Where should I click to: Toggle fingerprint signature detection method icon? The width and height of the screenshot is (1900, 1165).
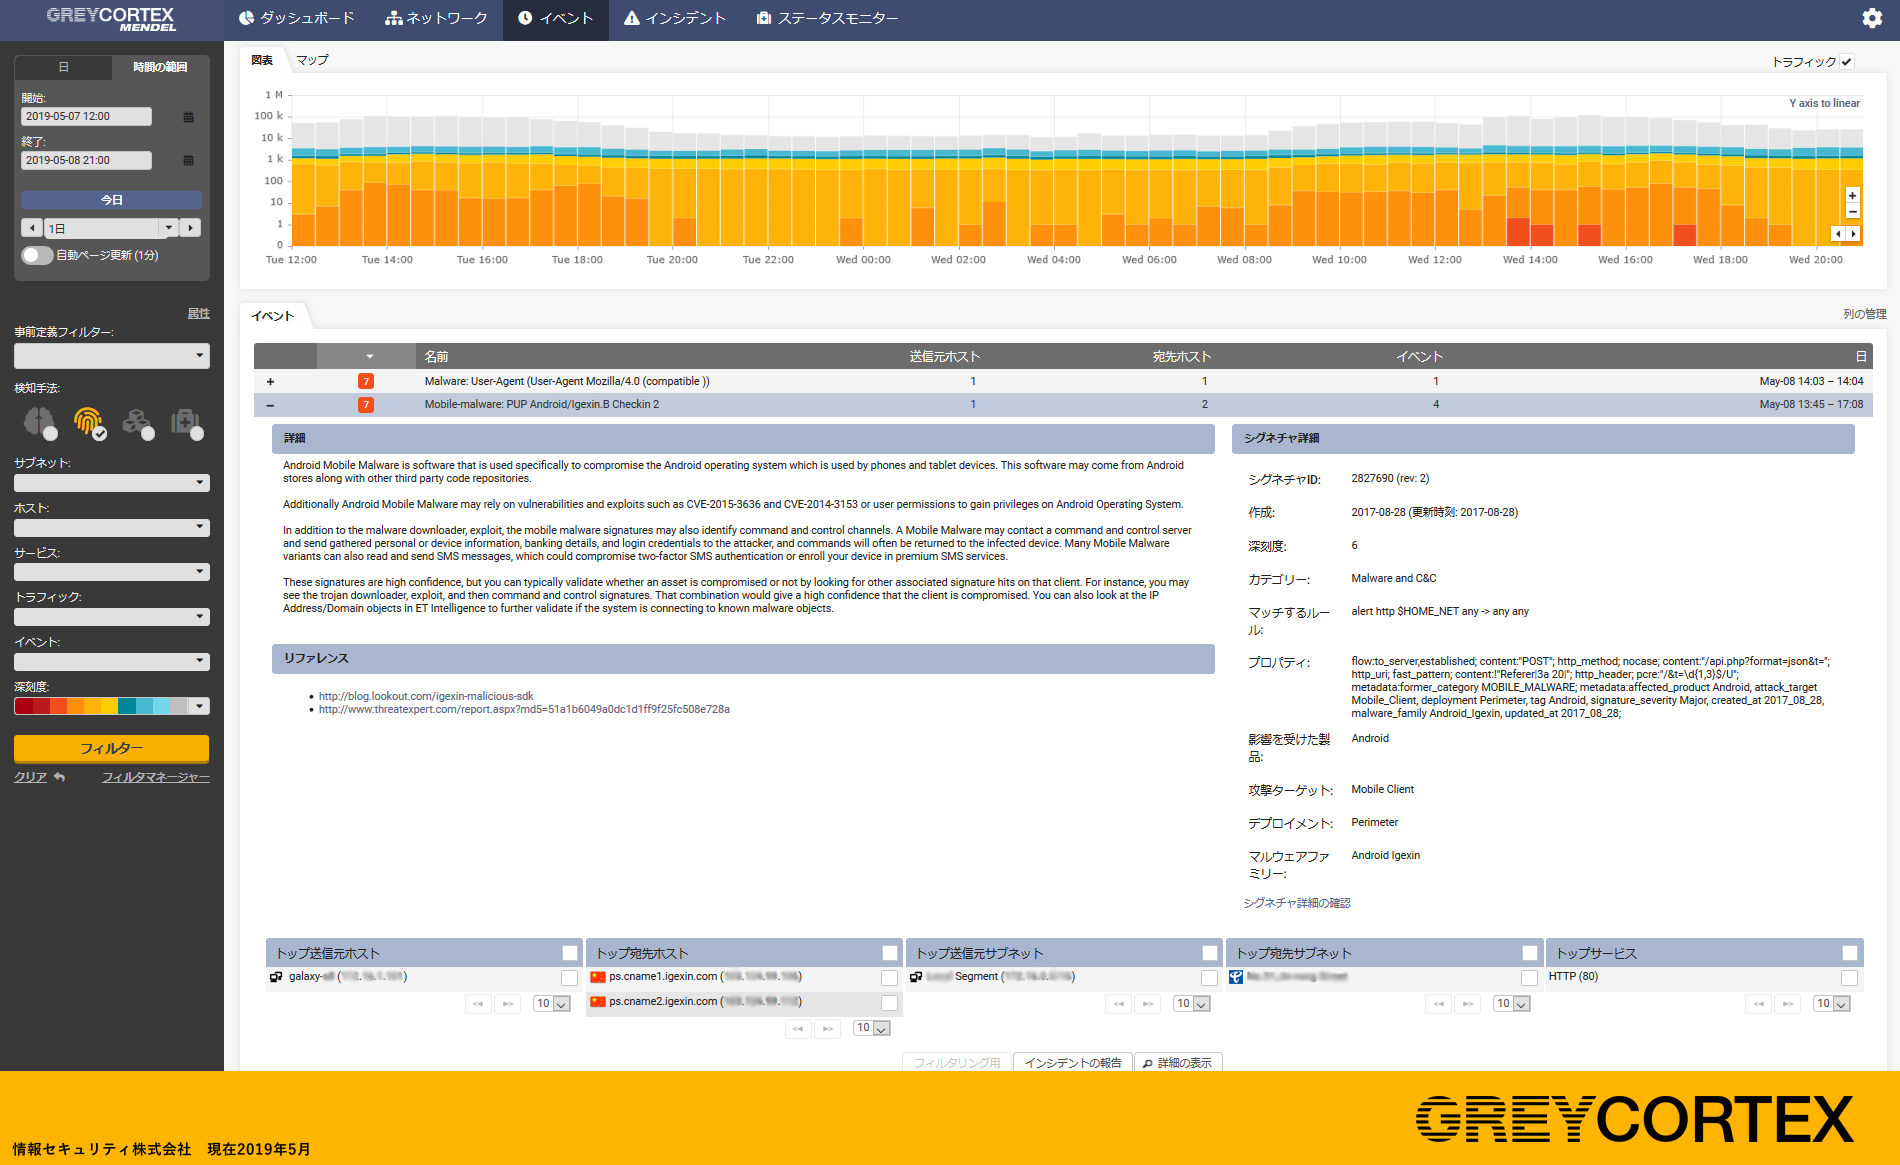pos(89,423)
